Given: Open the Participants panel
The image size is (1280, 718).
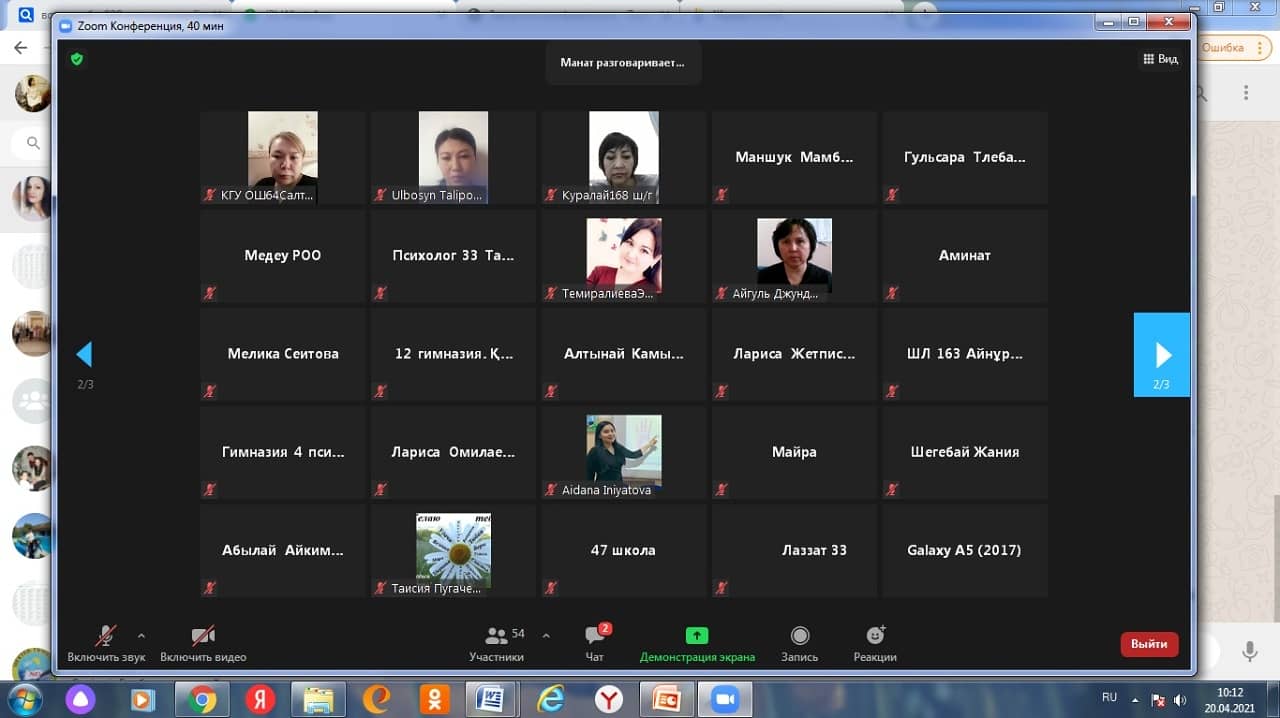Looking at the screenshot, I should [497, 642].
